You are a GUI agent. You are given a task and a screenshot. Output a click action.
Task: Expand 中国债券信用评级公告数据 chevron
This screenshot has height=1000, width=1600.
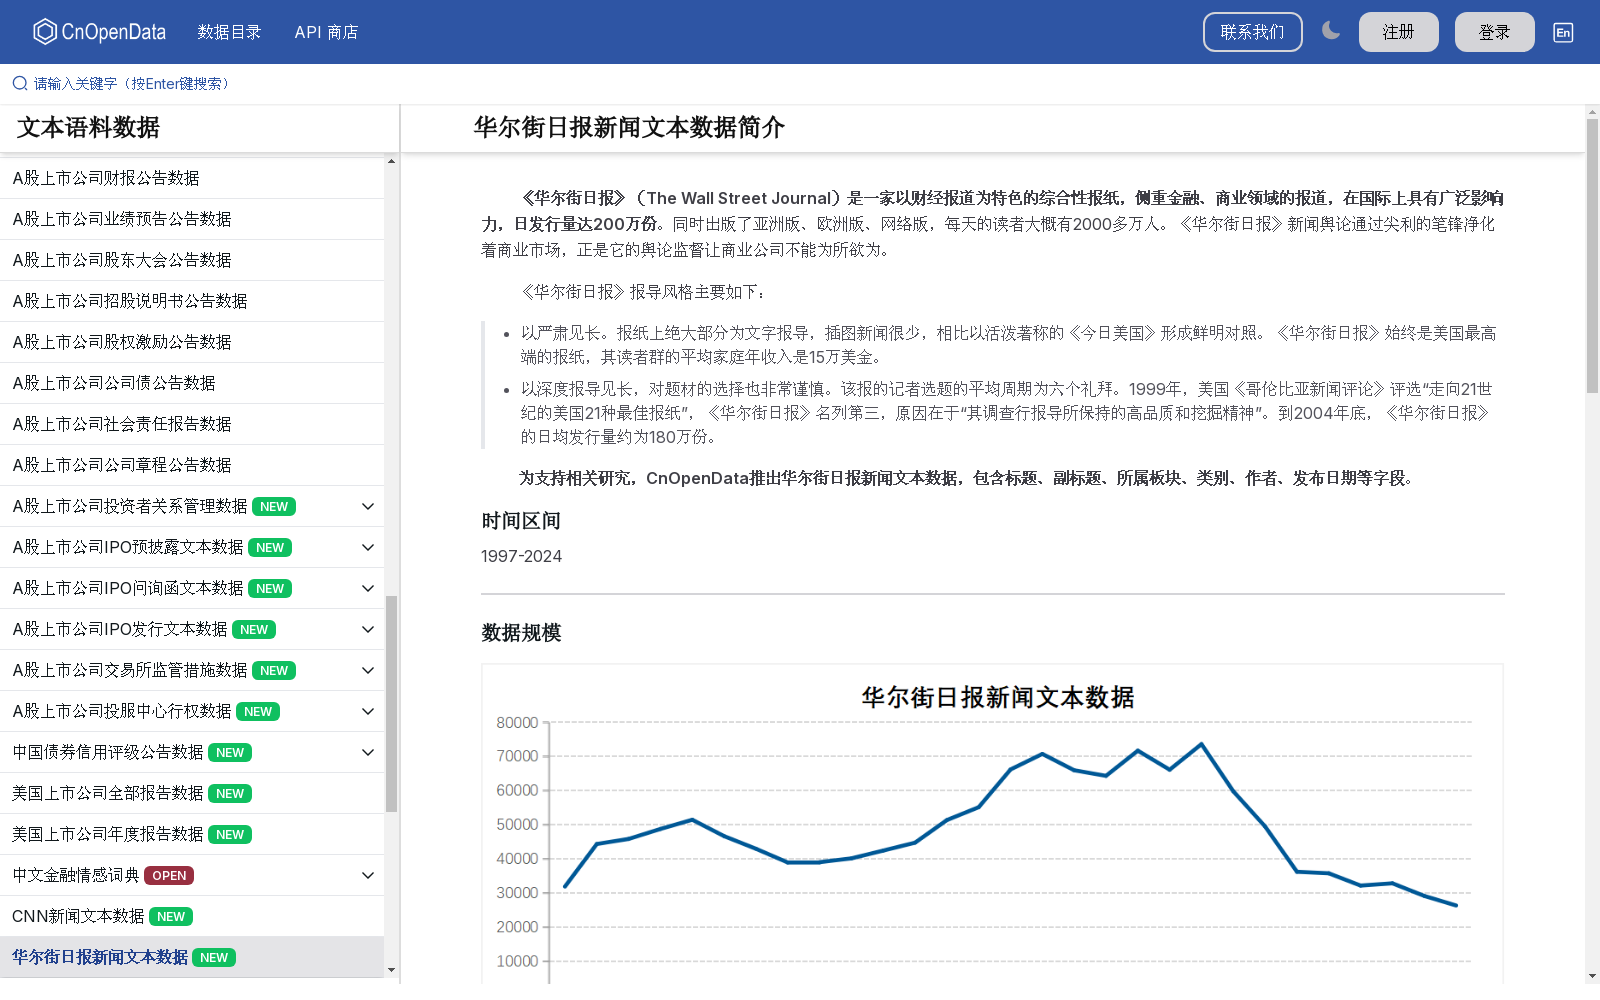pyautogui.click(x=368, y=752)
